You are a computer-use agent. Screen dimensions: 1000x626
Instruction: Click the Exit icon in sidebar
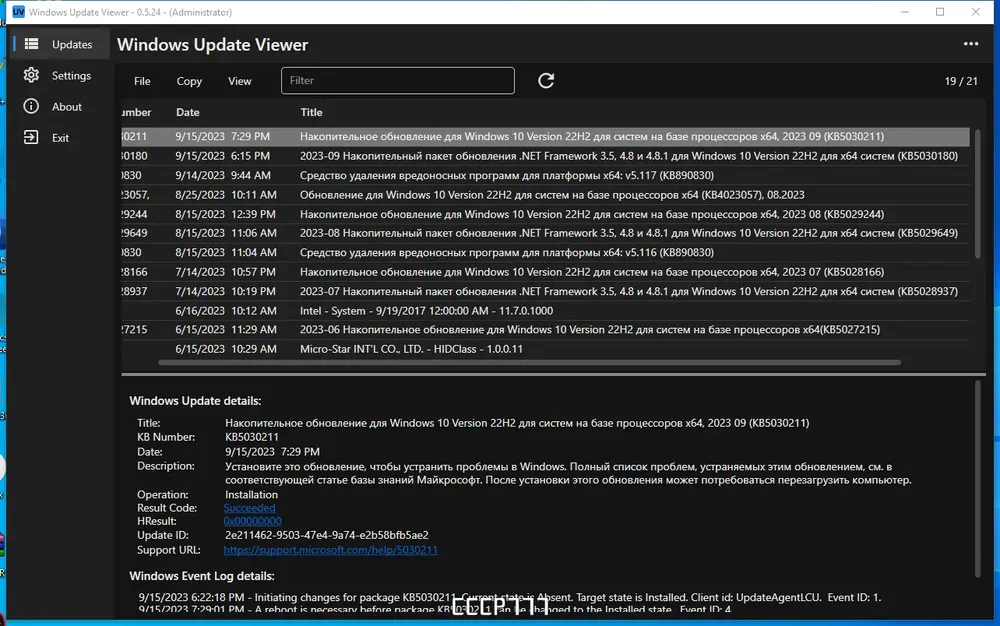point(31,137)
